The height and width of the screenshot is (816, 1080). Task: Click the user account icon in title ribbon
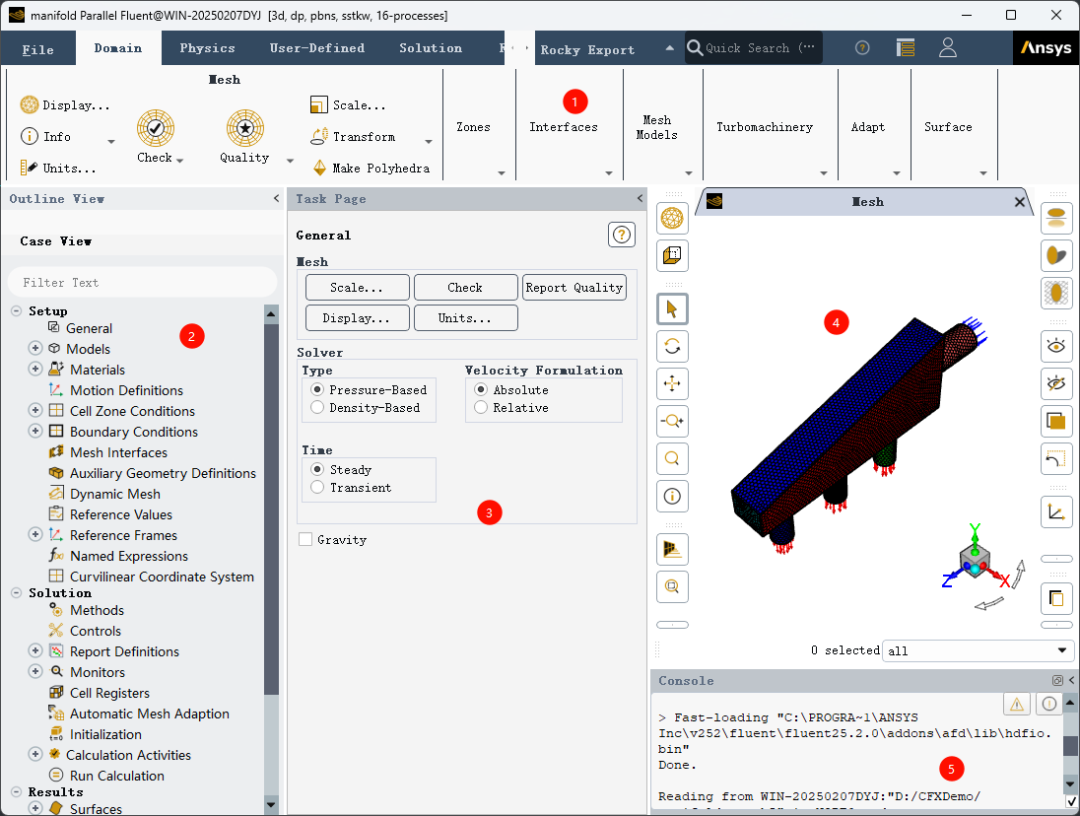(948, 48)
